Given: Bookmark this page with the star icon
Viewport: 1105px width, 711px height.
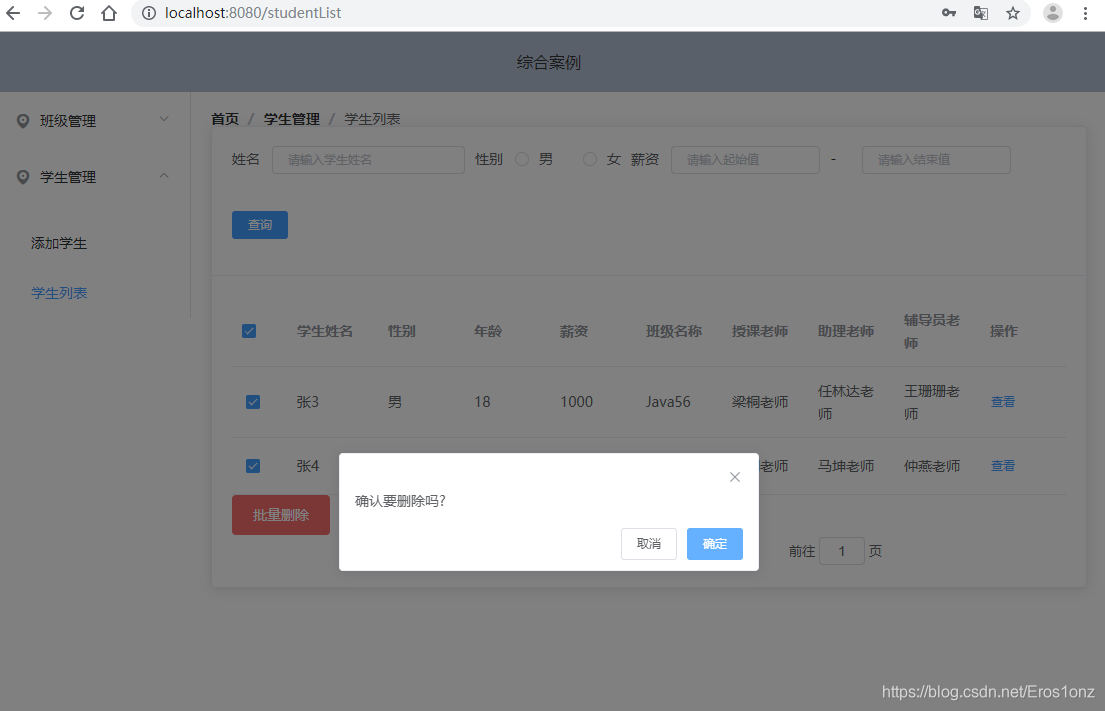Looking at the screenshot, I should [x=1013, y=13].
